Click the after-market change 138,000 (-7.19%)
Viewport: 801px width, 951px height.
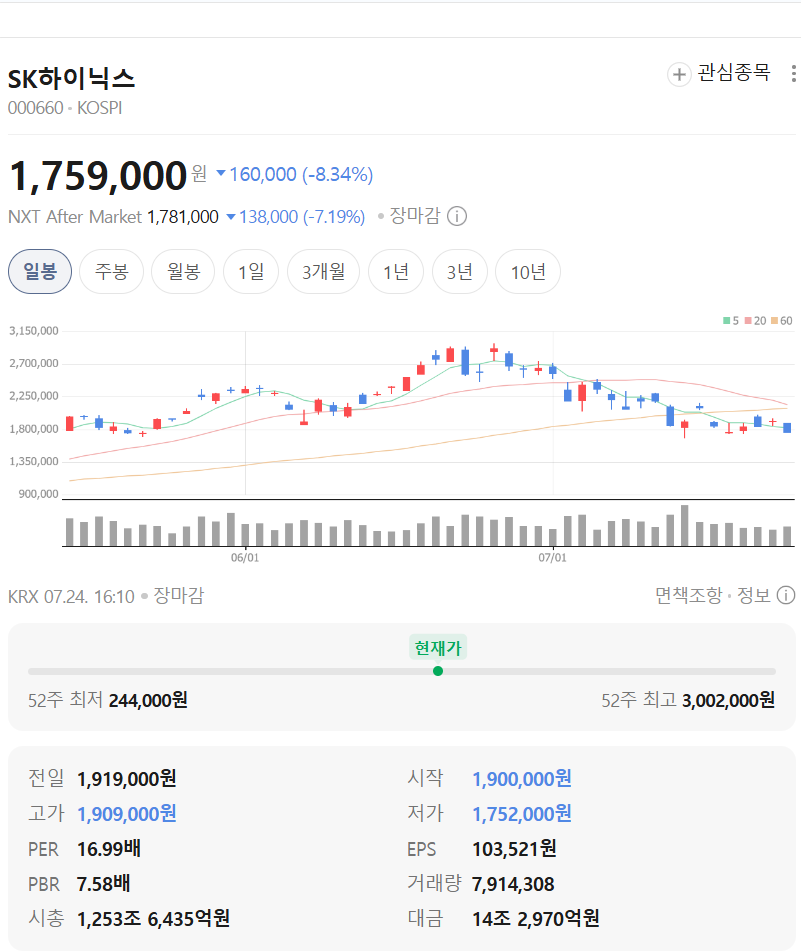[x=296, y=217]
